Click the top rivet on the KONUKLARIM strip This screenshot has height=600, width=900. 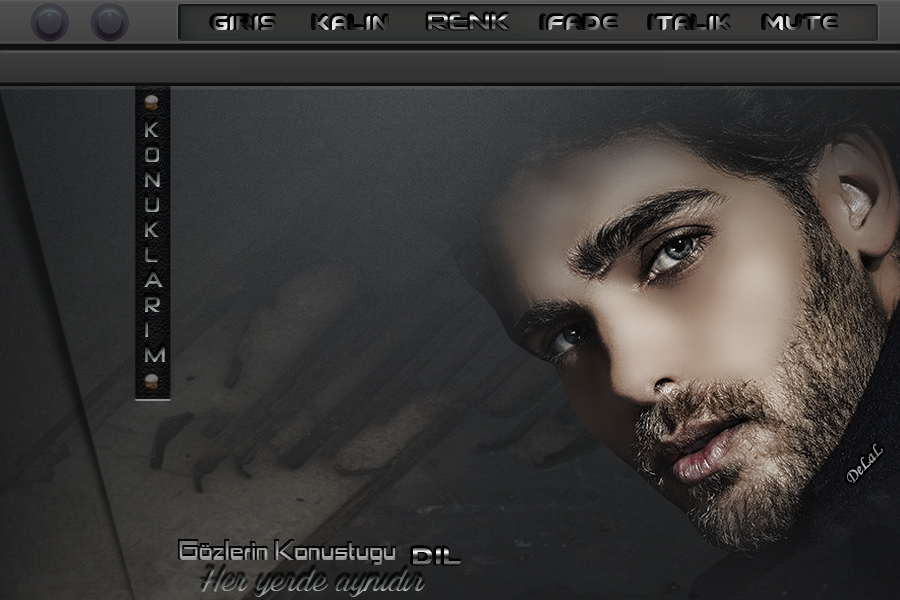point(152,101)
